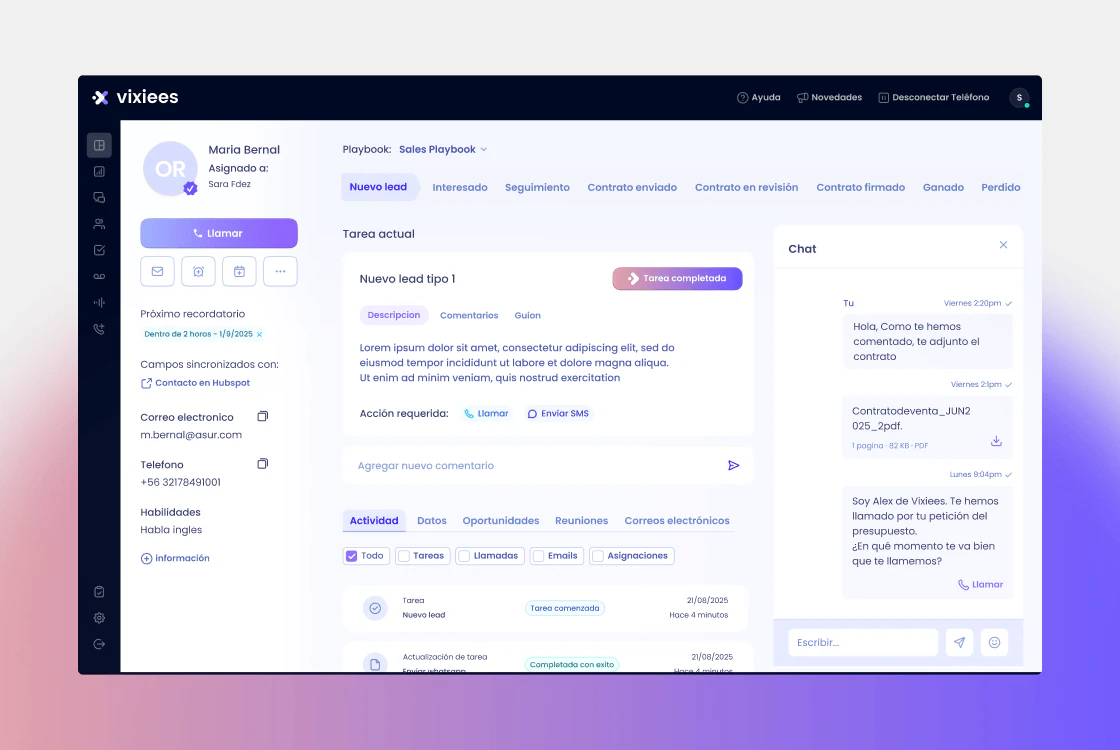Click the envelope email icon under Llamar

click(x=157, y=271)
